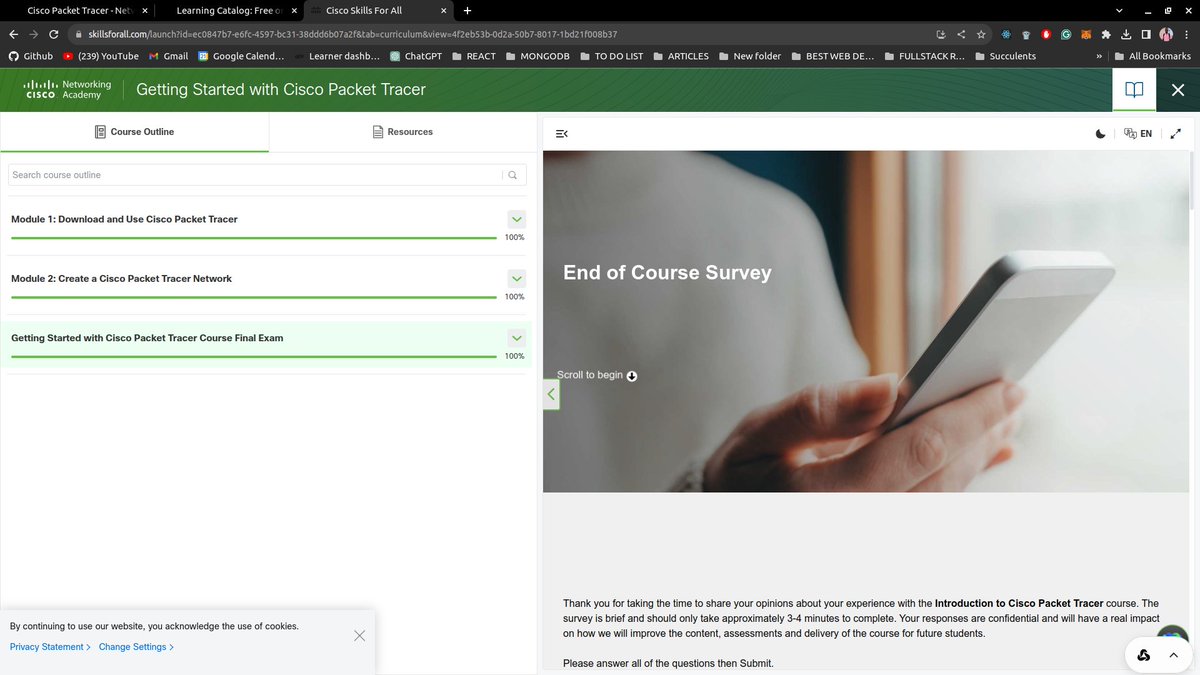
Task: Open the Change Settings cookie link
Action: coord(136,647)
